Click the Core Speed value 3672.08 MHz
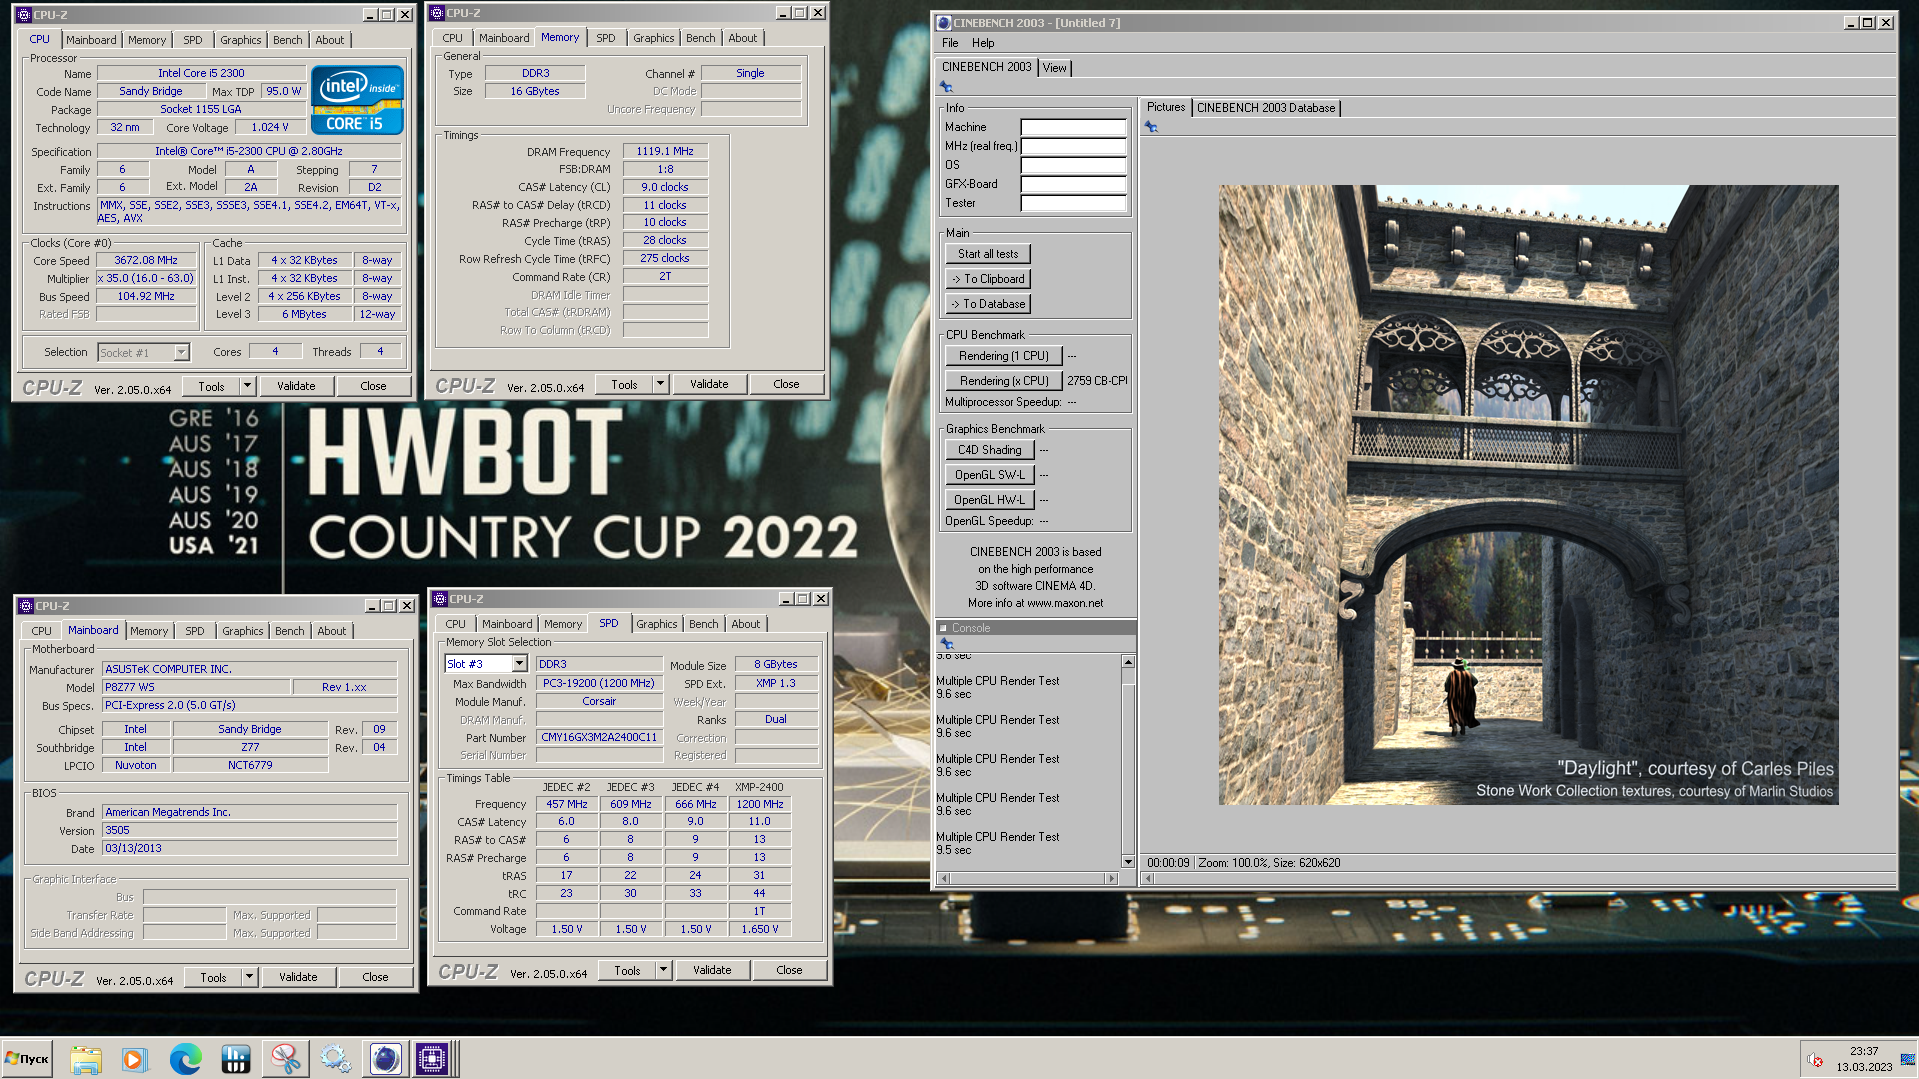 pyautogui.click(x=146, y=260)
